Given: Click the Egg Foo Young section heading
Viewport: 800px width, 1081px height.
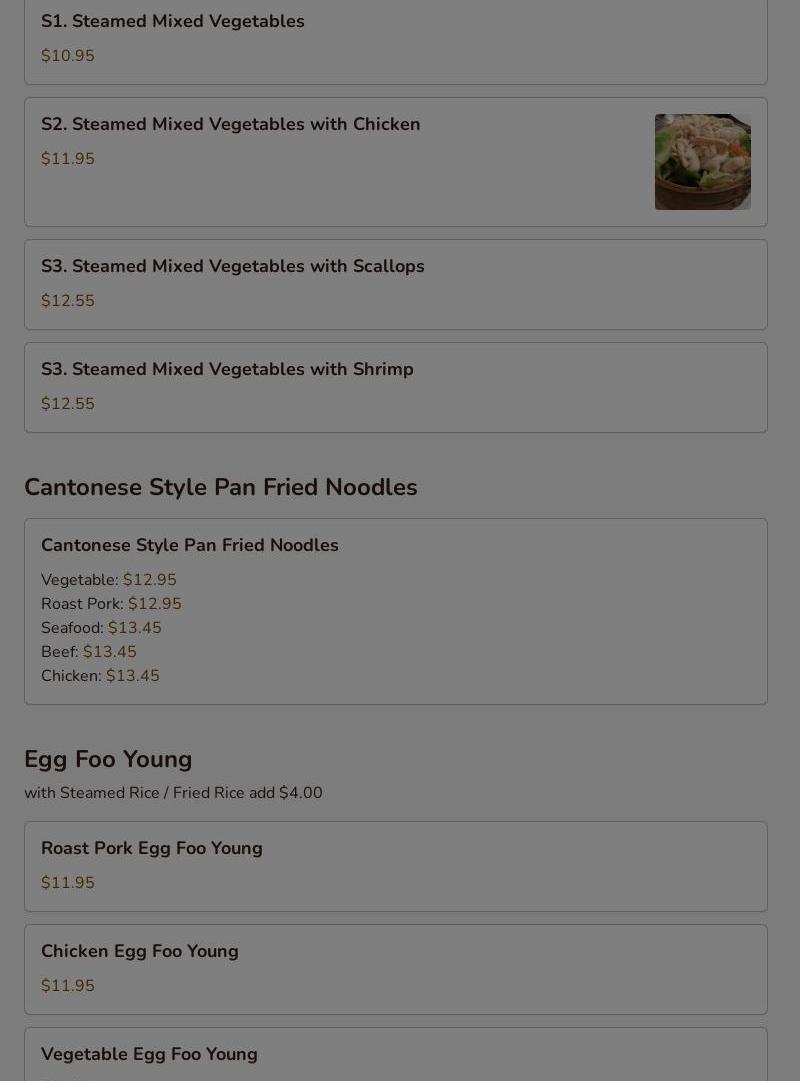Looking at the screenshot, I should tap(108, 759).
